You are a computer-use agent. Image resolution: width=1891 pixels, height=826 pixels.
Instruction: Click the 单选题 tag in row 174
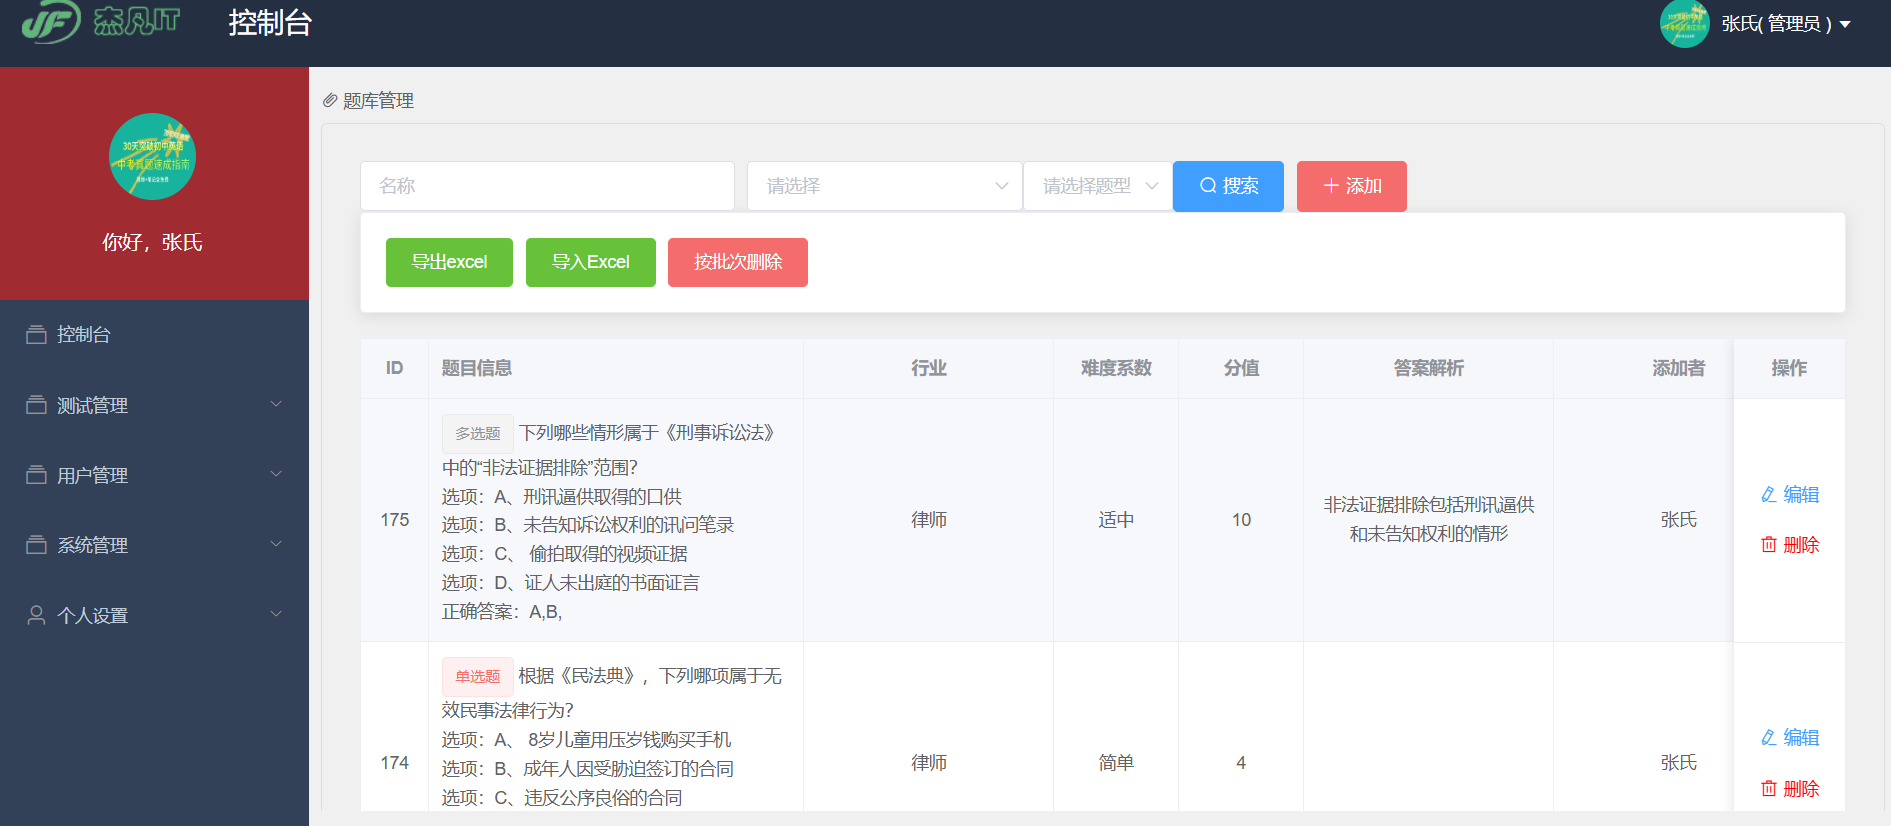(478, 677)
